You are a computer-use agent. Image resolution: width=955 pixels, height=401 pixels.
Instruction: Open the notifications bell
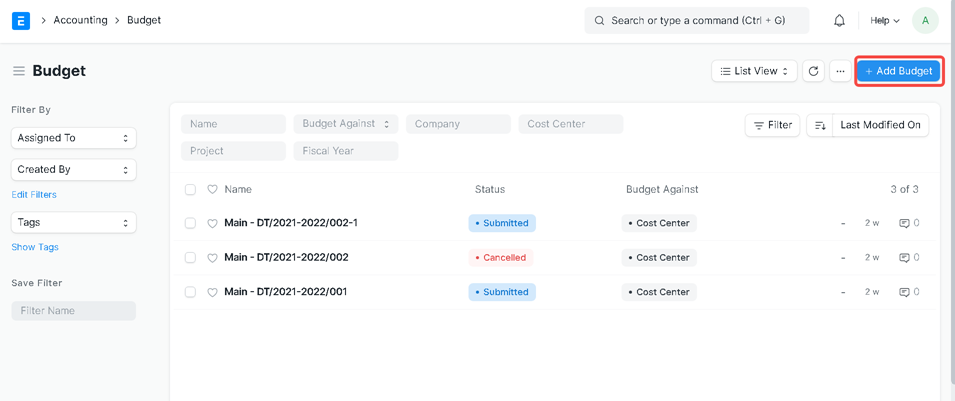click(839, 20)
